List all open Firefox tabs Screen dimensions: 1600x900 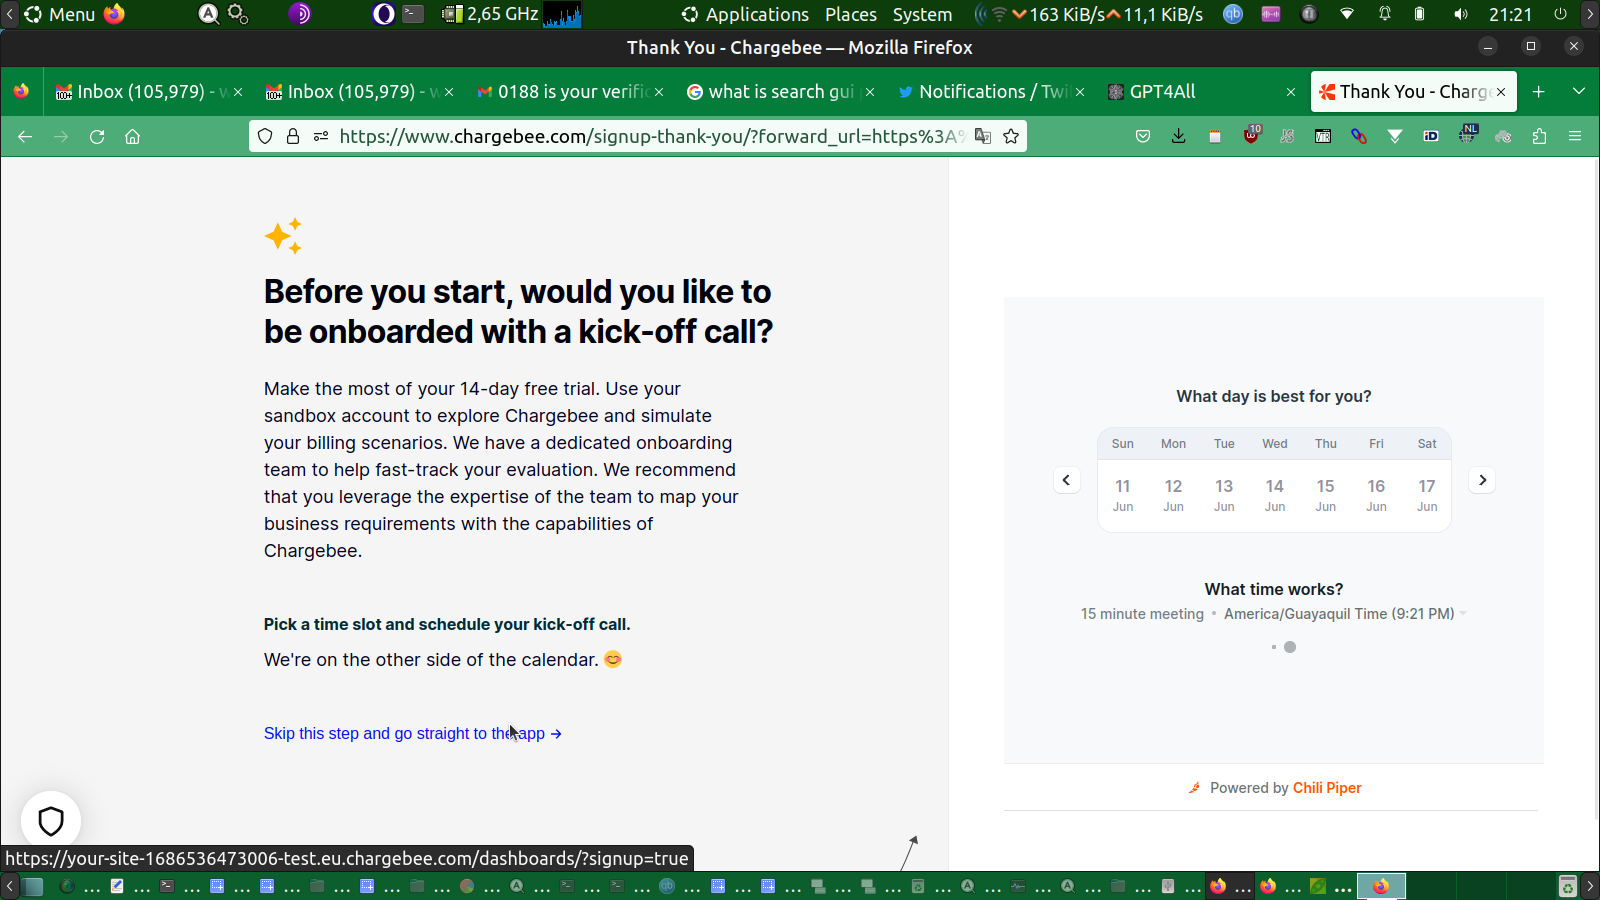(1579, 92)
